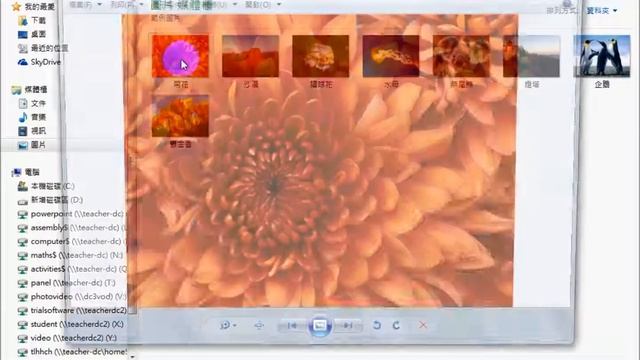This screenshot has width=640, height=360.
Task: Open 文件 documents library
Action: pyautogui.click(x=33, y=104)
